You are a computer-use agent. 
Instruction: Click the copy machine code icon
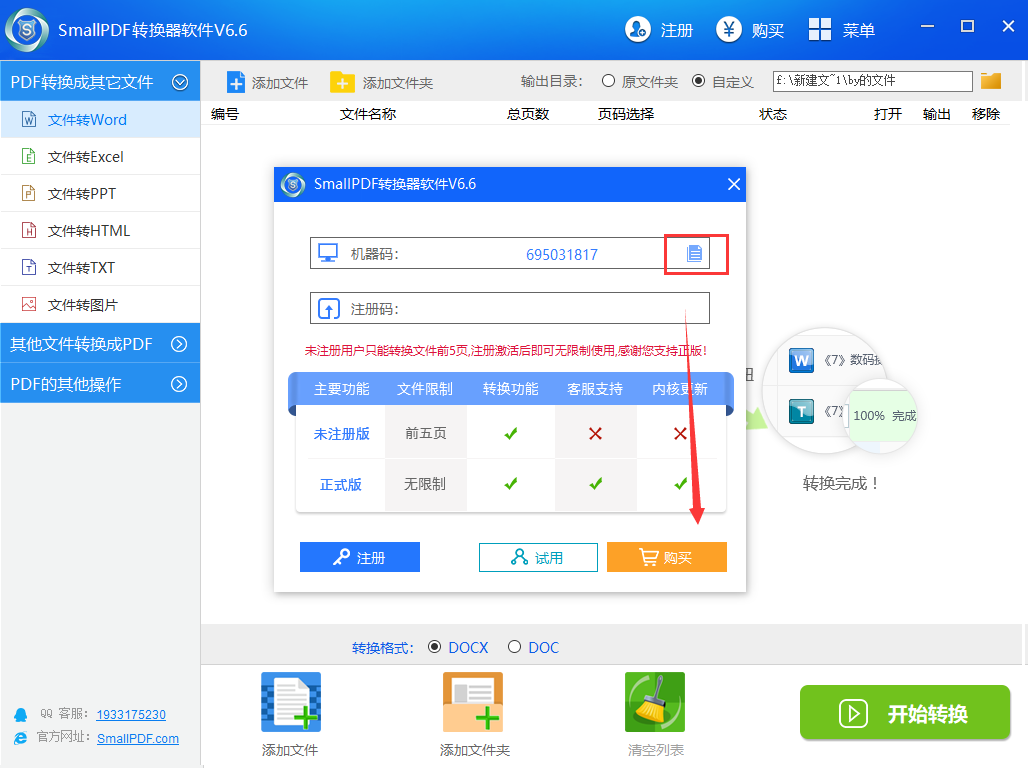click(x=696, y=254)
